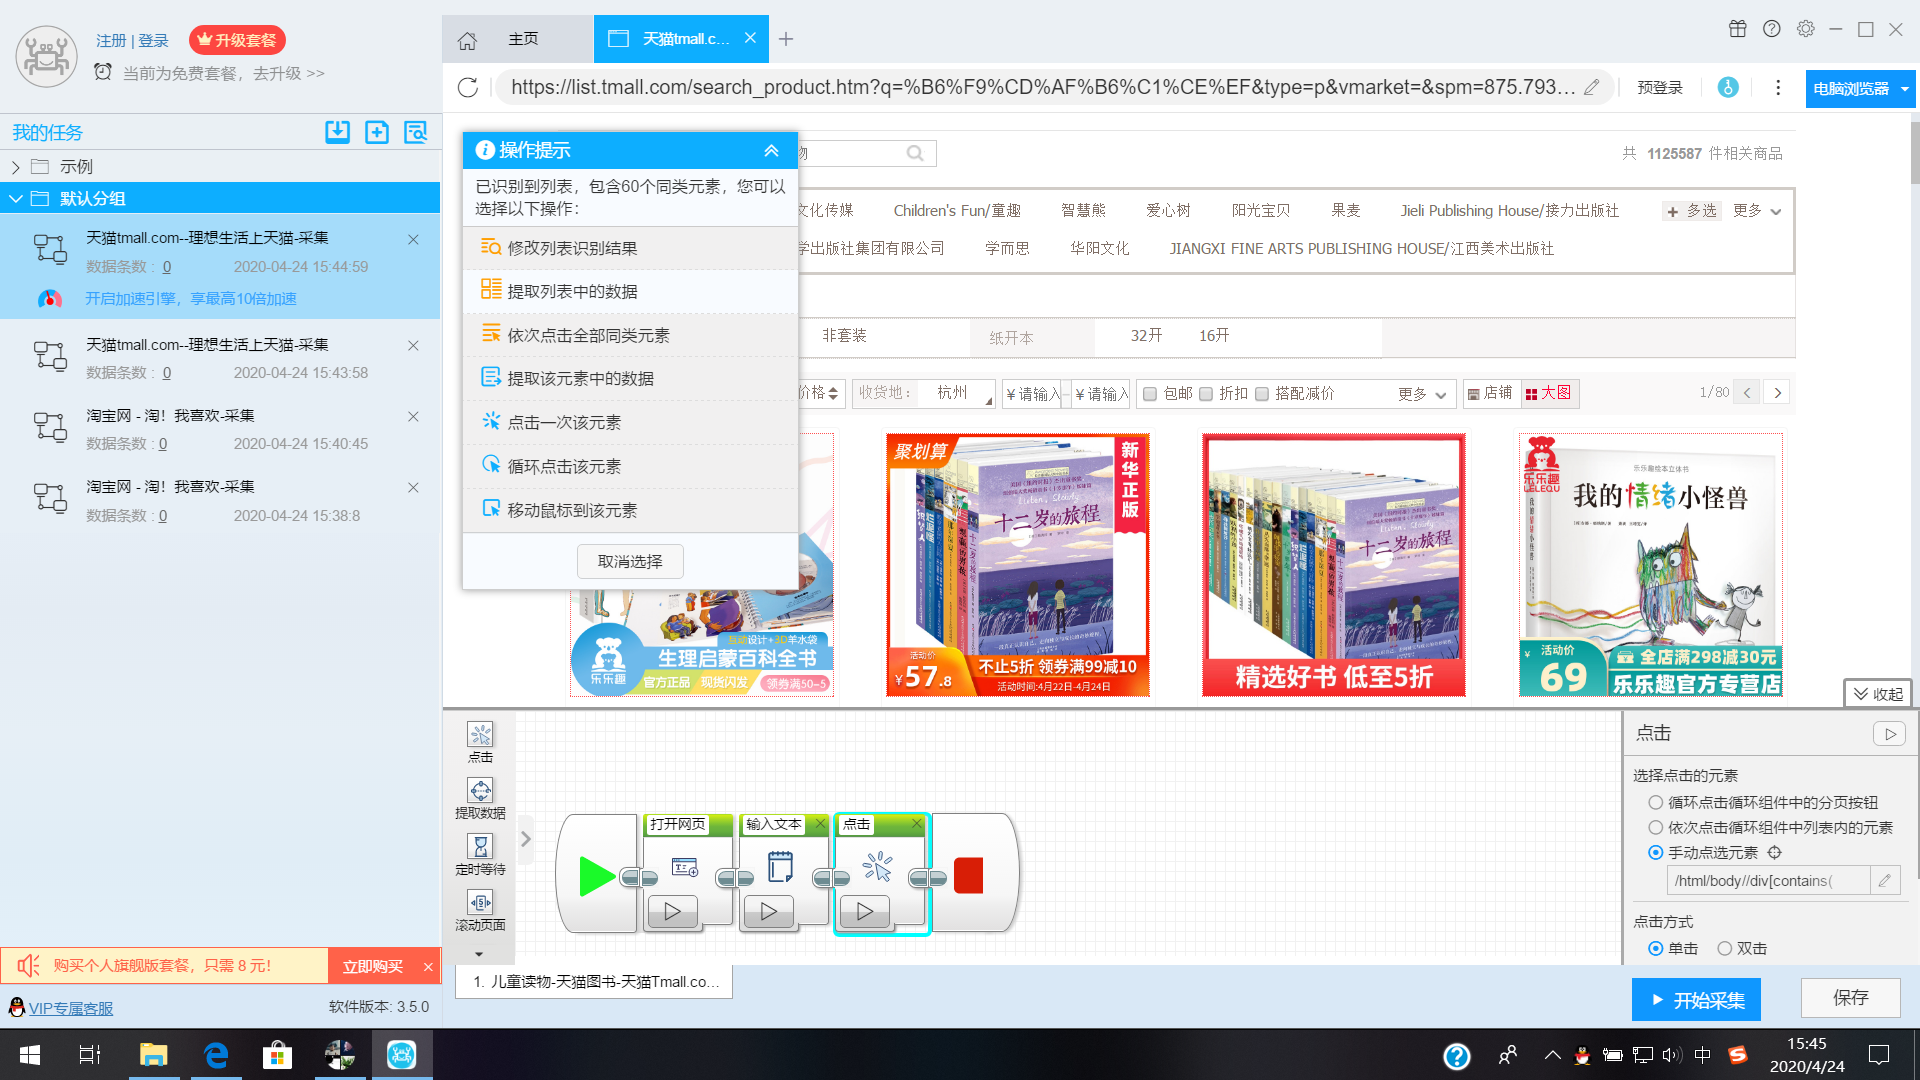Click the new task plus icon
This screenshot has width=1920, height=1080.
tap(377, 132)
